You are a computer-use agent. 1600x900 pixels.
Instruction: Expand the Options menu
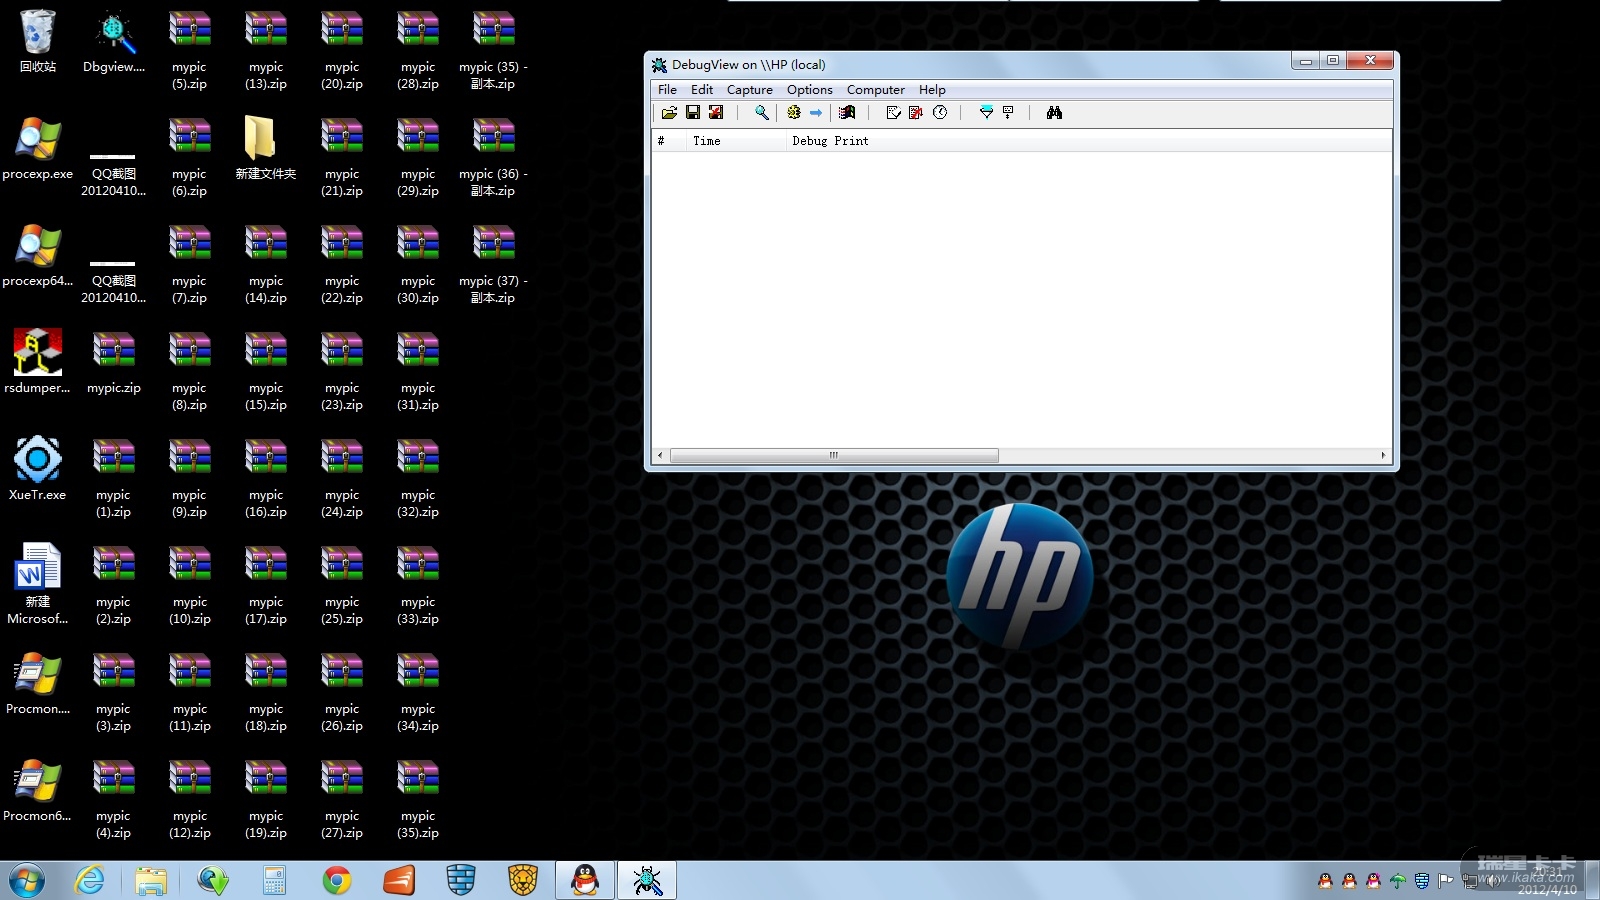[x=809, y=90]
